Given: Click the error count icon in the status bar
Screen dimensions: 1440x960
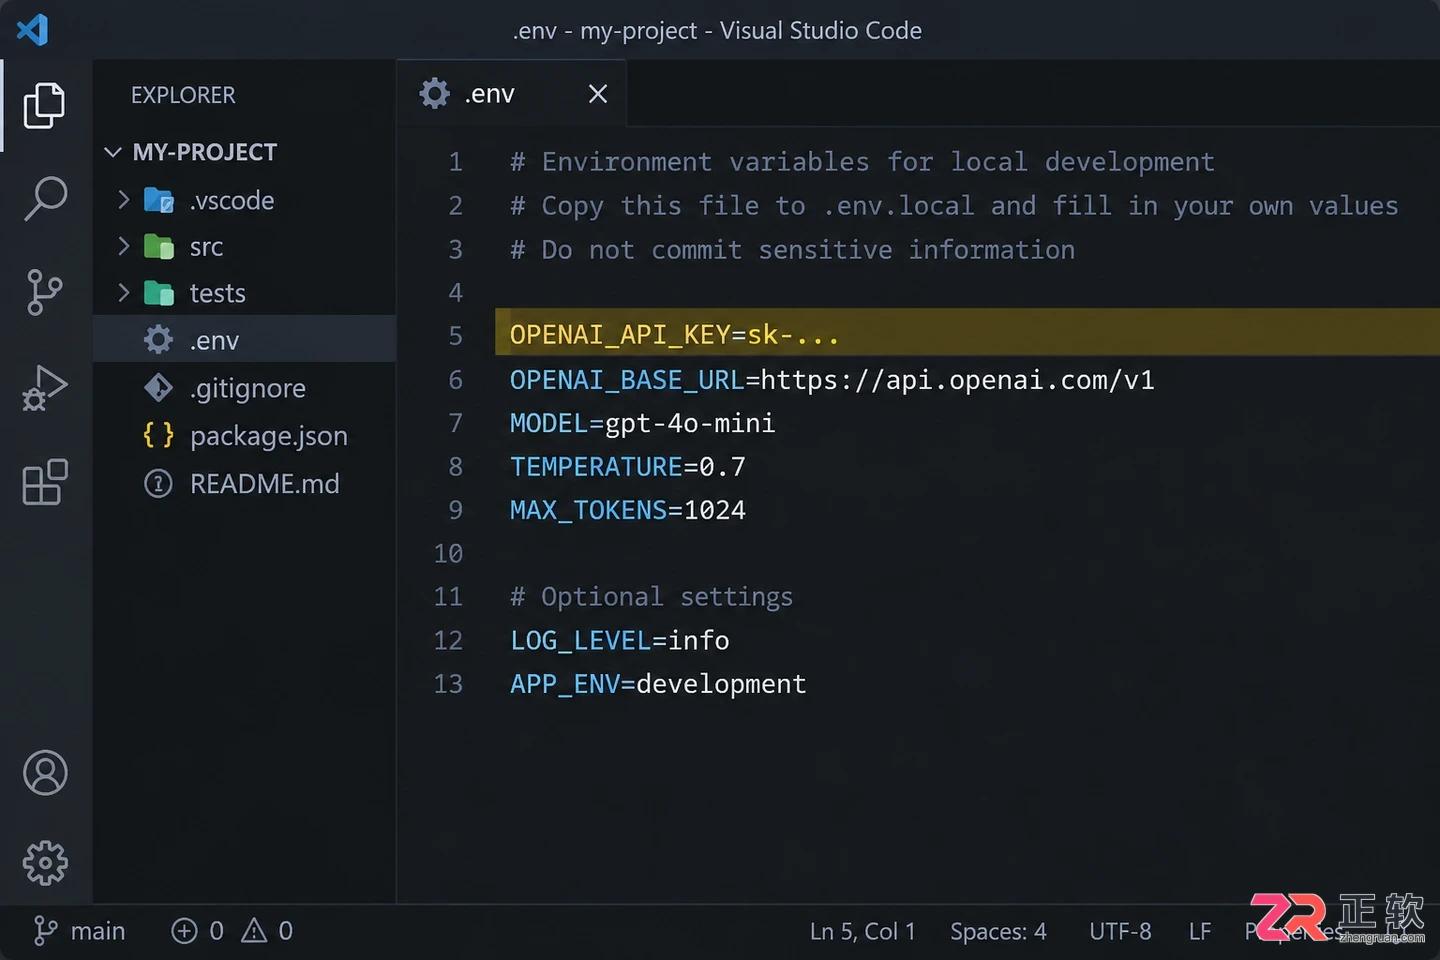Looking at the screenshot, I should [184, 931].
